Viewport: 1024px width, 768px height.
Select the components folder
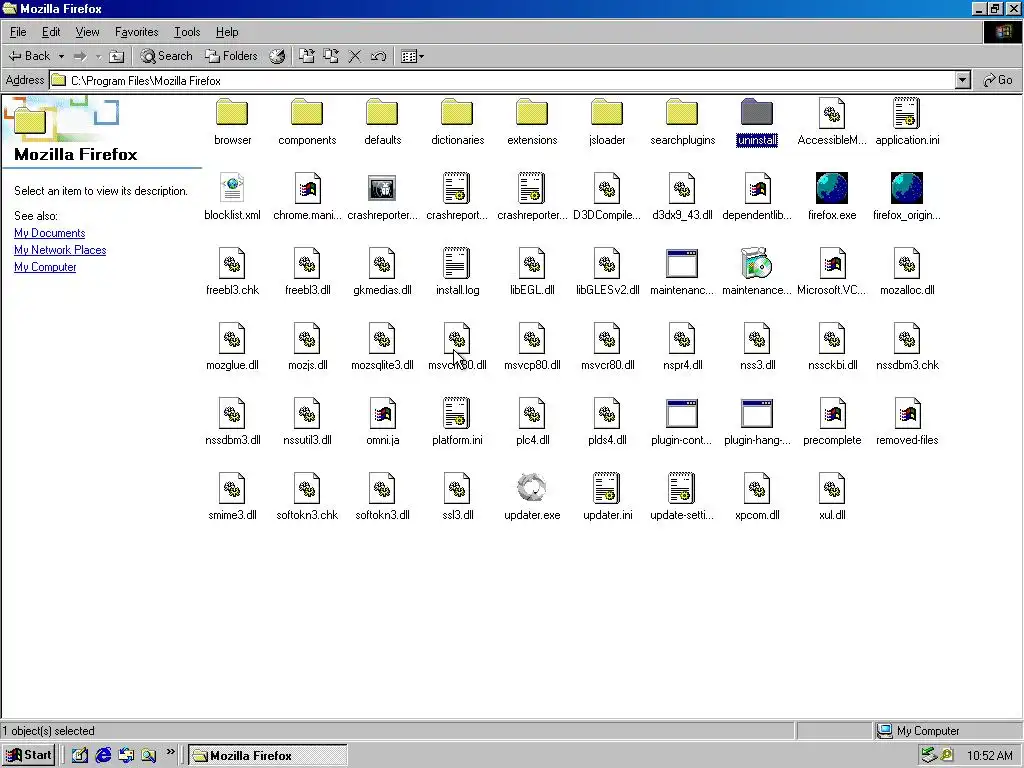(307, 113)
